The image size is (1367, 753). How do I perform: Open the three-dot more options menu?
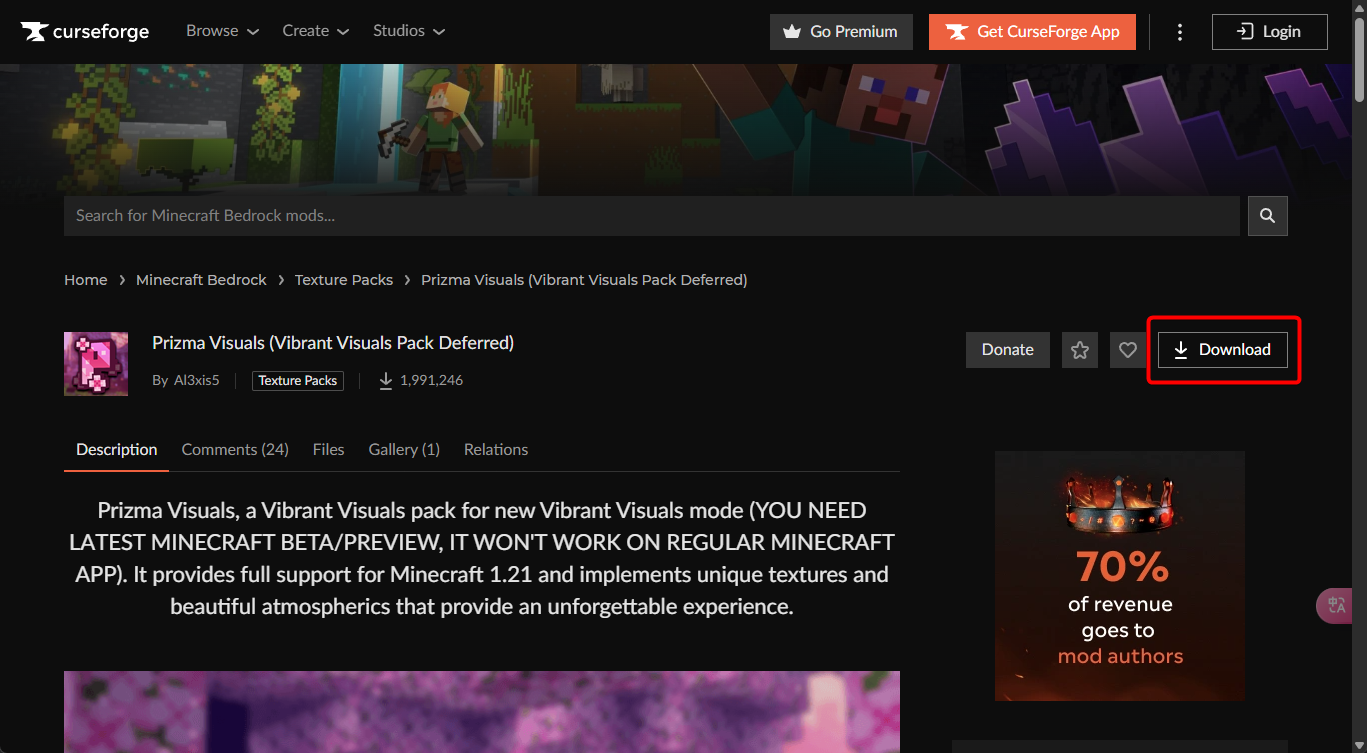1180,32
